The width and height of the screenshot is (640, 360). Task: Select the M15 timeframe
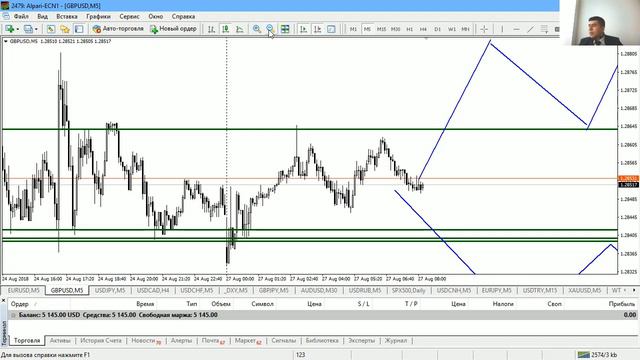click(381, 29)
